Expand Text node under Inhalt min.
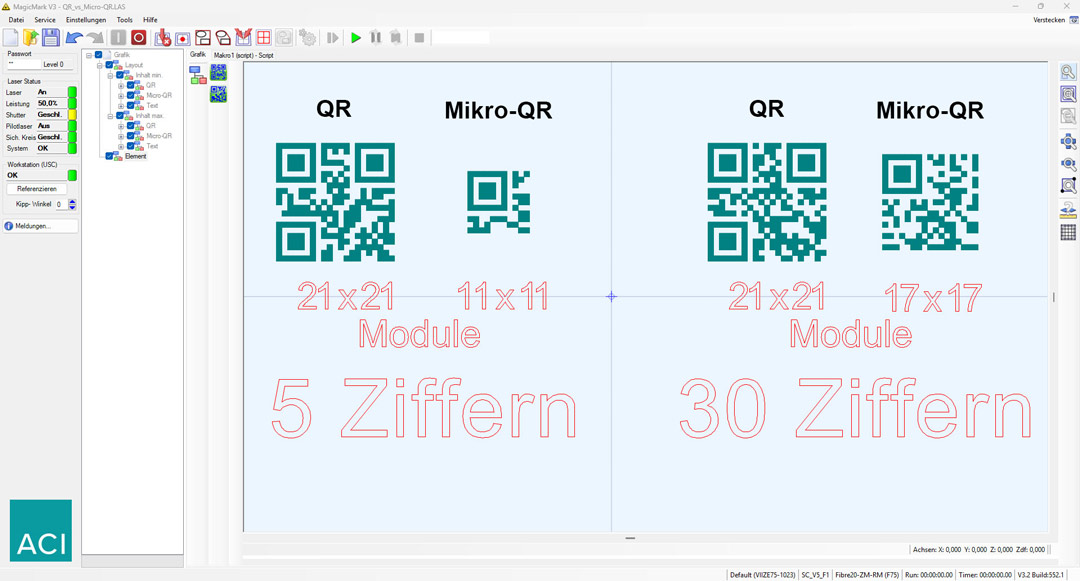 pos(121,106)
